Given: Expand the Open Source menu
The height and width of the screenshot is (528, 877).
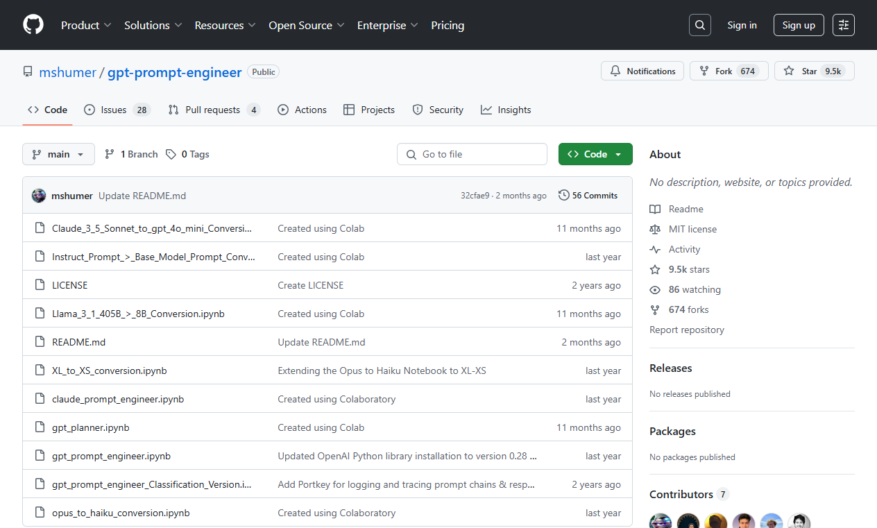Looking at the screenshot, I should 306,25.
